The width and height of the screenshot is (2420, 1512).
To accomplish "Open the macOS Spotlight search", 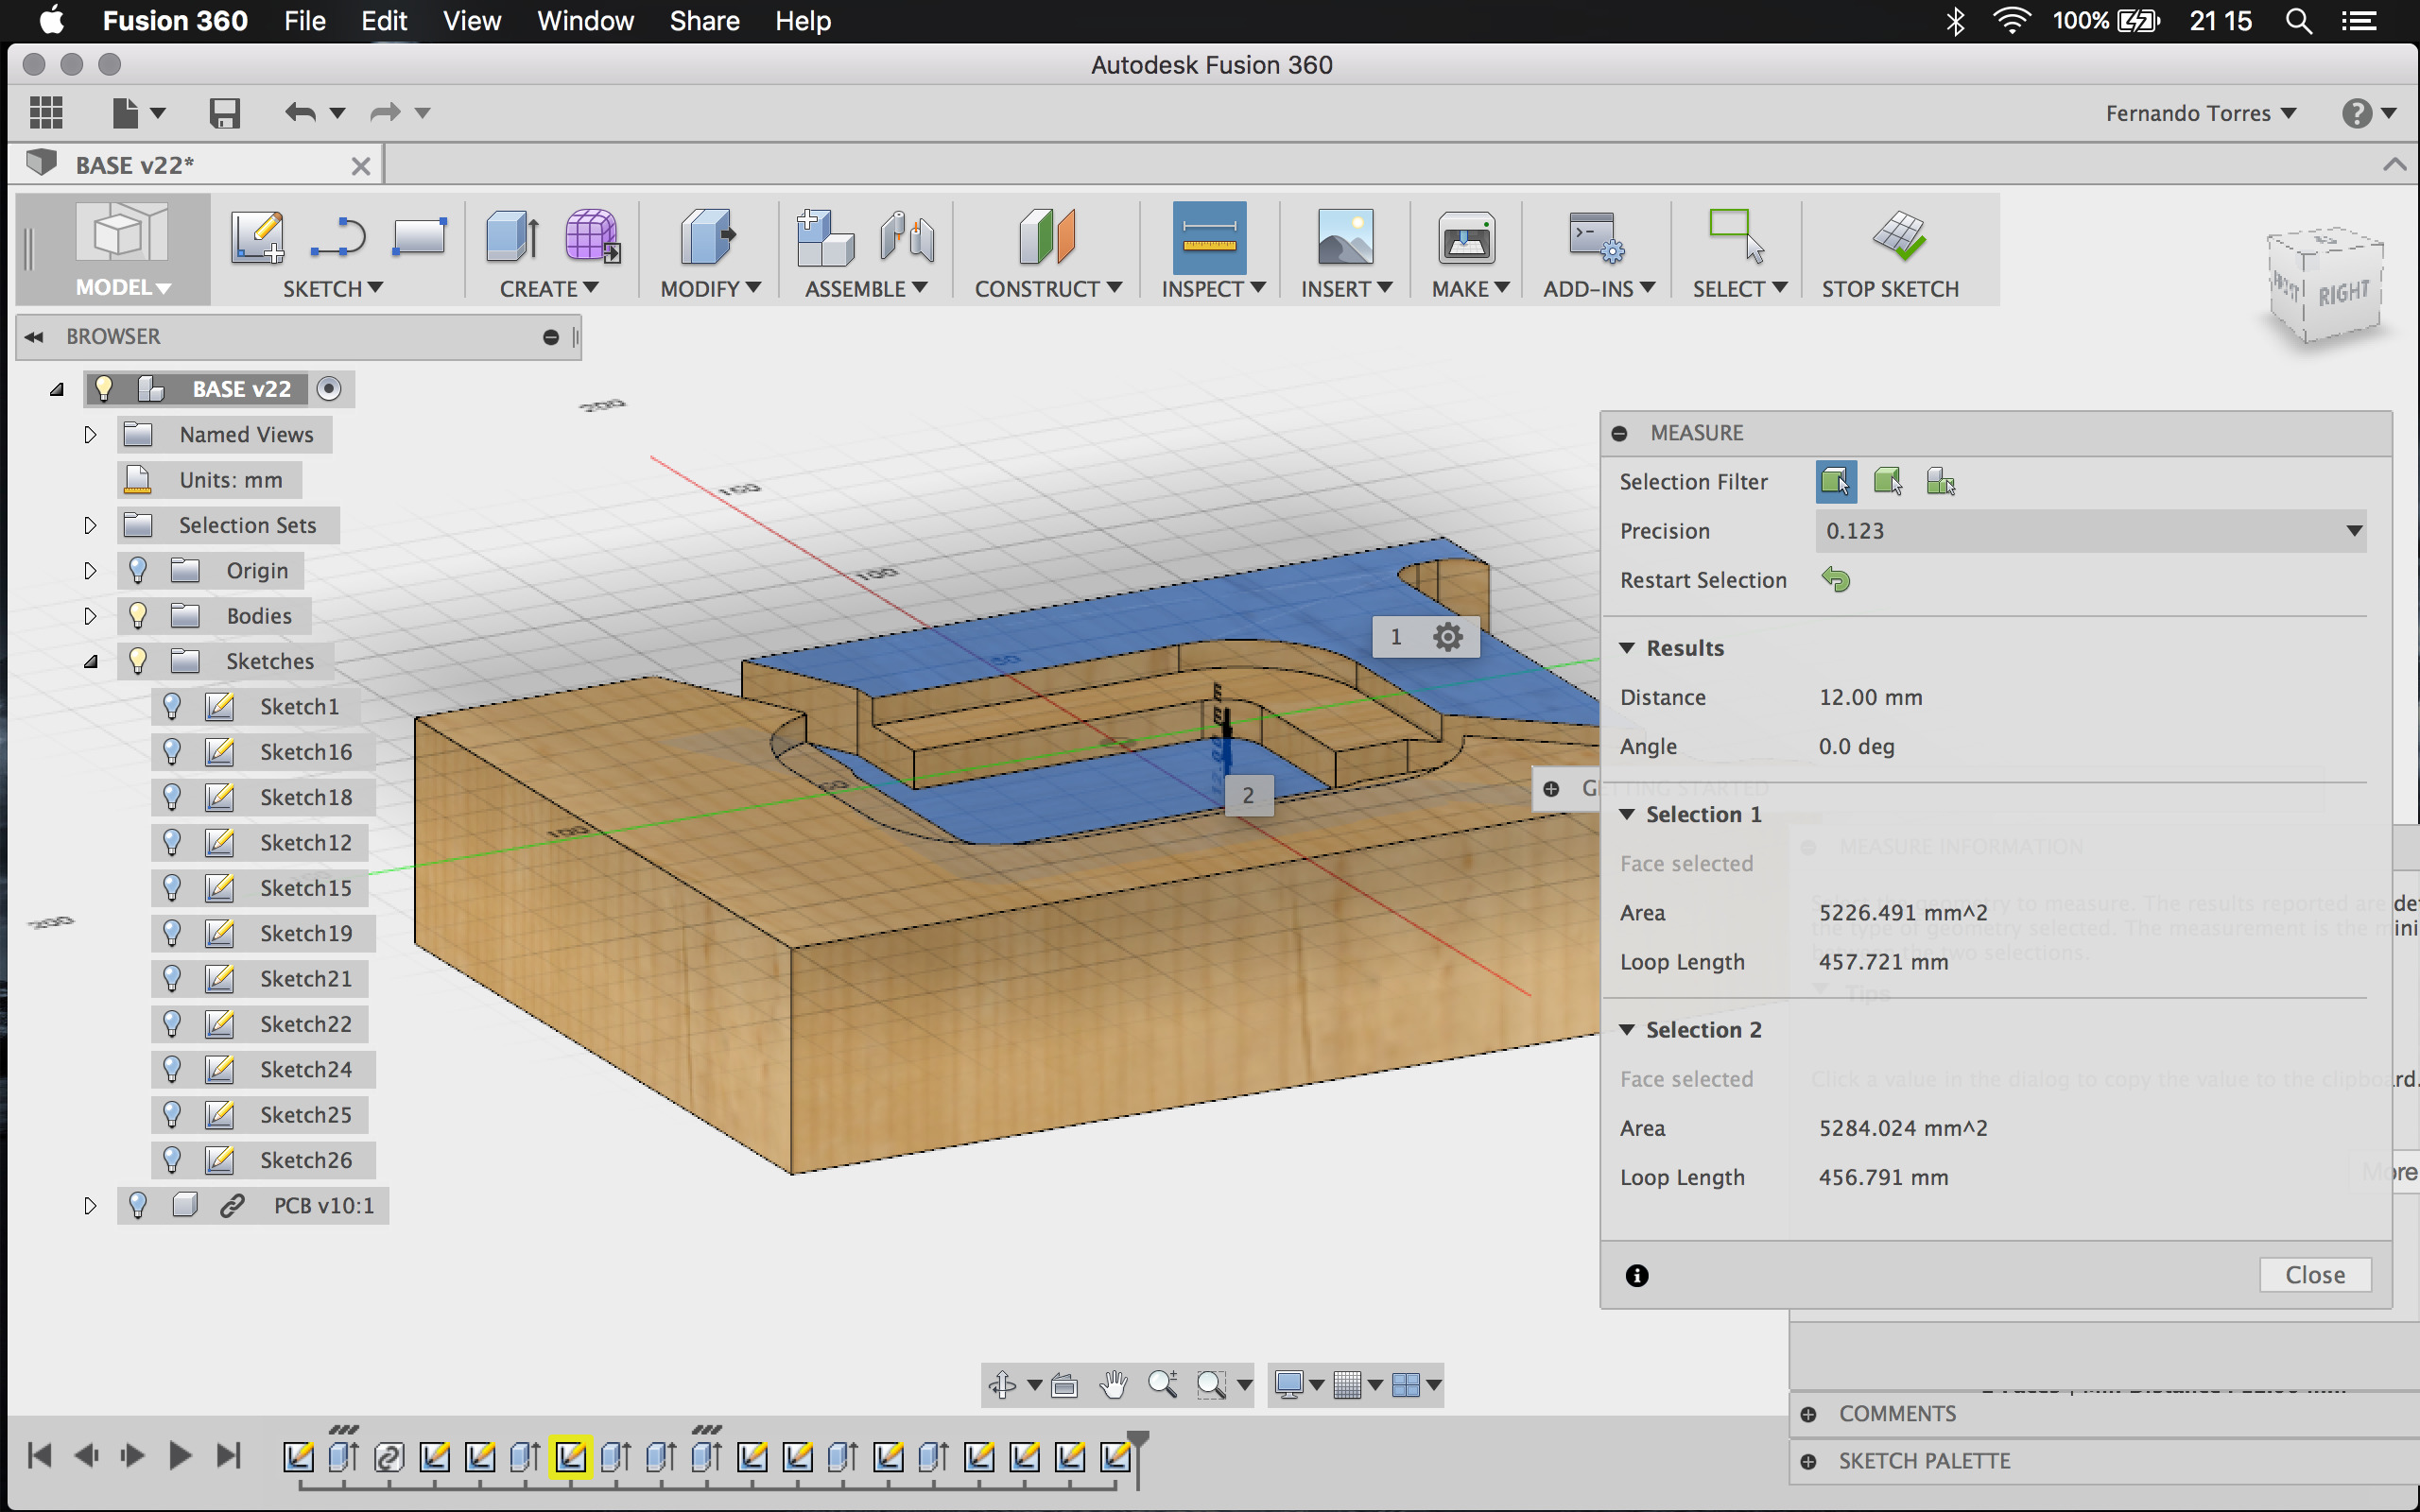I will click(2299, 21).
